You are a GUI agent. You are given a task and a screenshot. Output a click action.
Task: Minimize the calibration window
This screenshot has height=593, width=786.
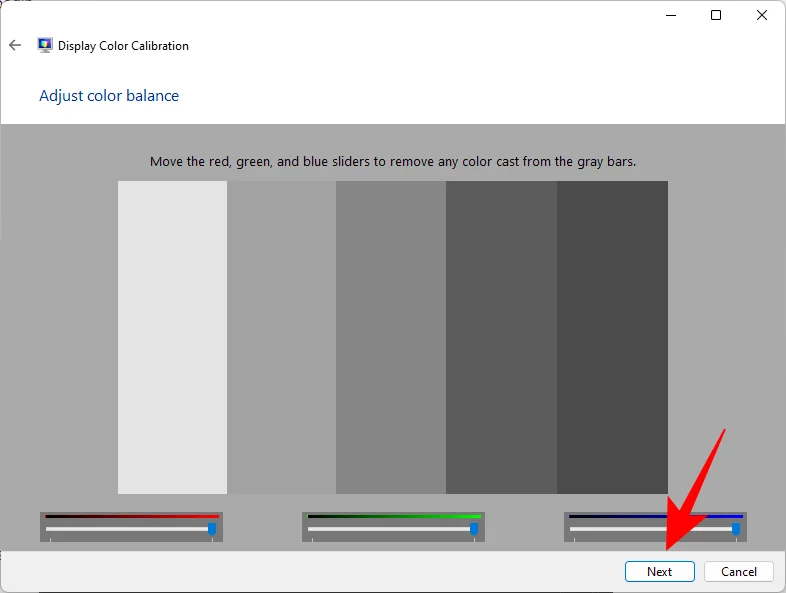pyautogui.click(x=671, y=16)
